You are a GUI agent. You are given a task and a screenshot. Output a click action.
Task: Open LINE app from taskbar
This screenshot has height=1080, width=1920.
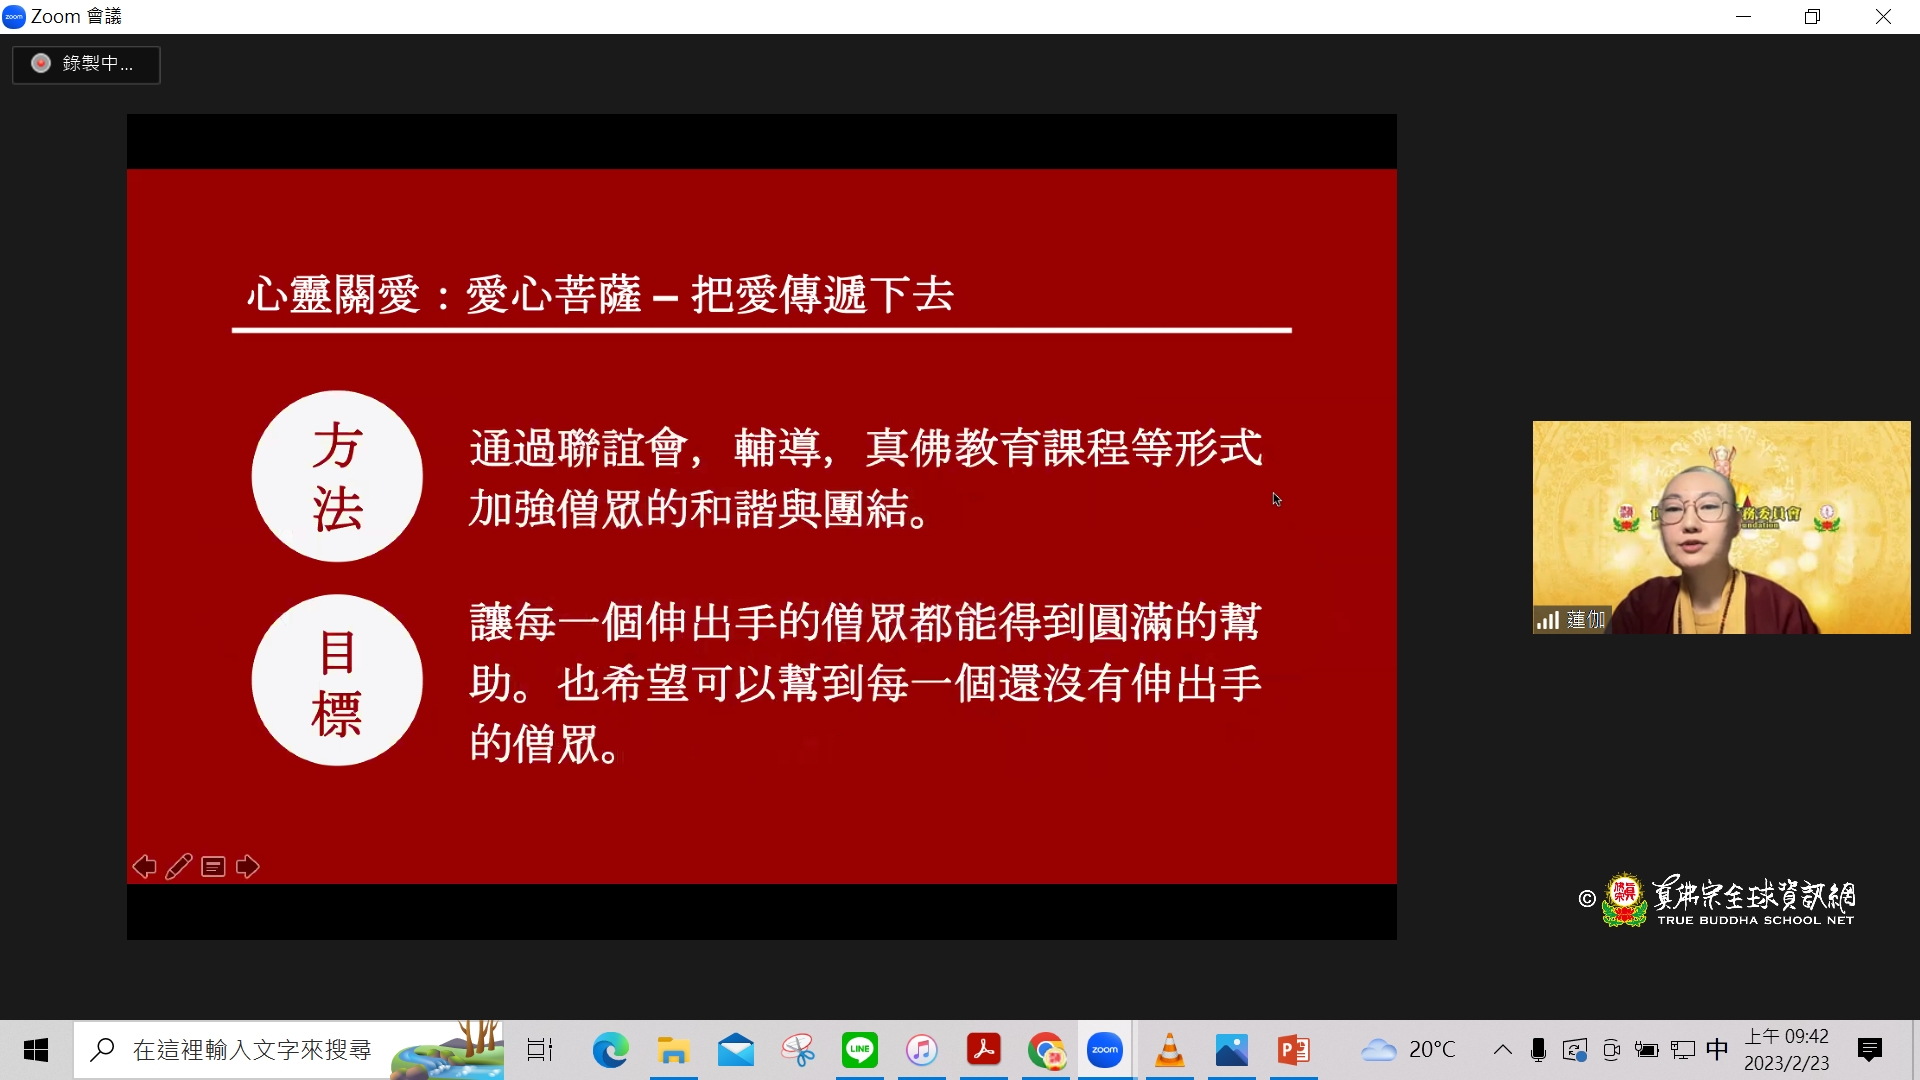tap(859, 1050)
